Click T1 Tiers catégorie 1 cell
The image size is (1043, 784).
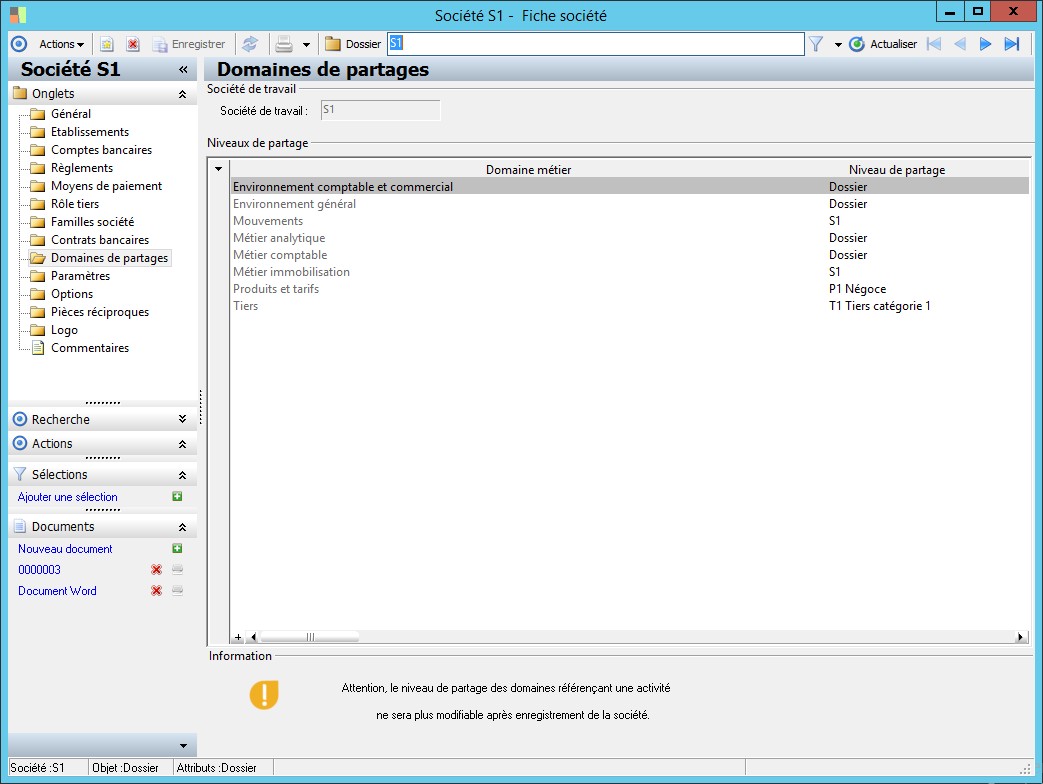879,306
